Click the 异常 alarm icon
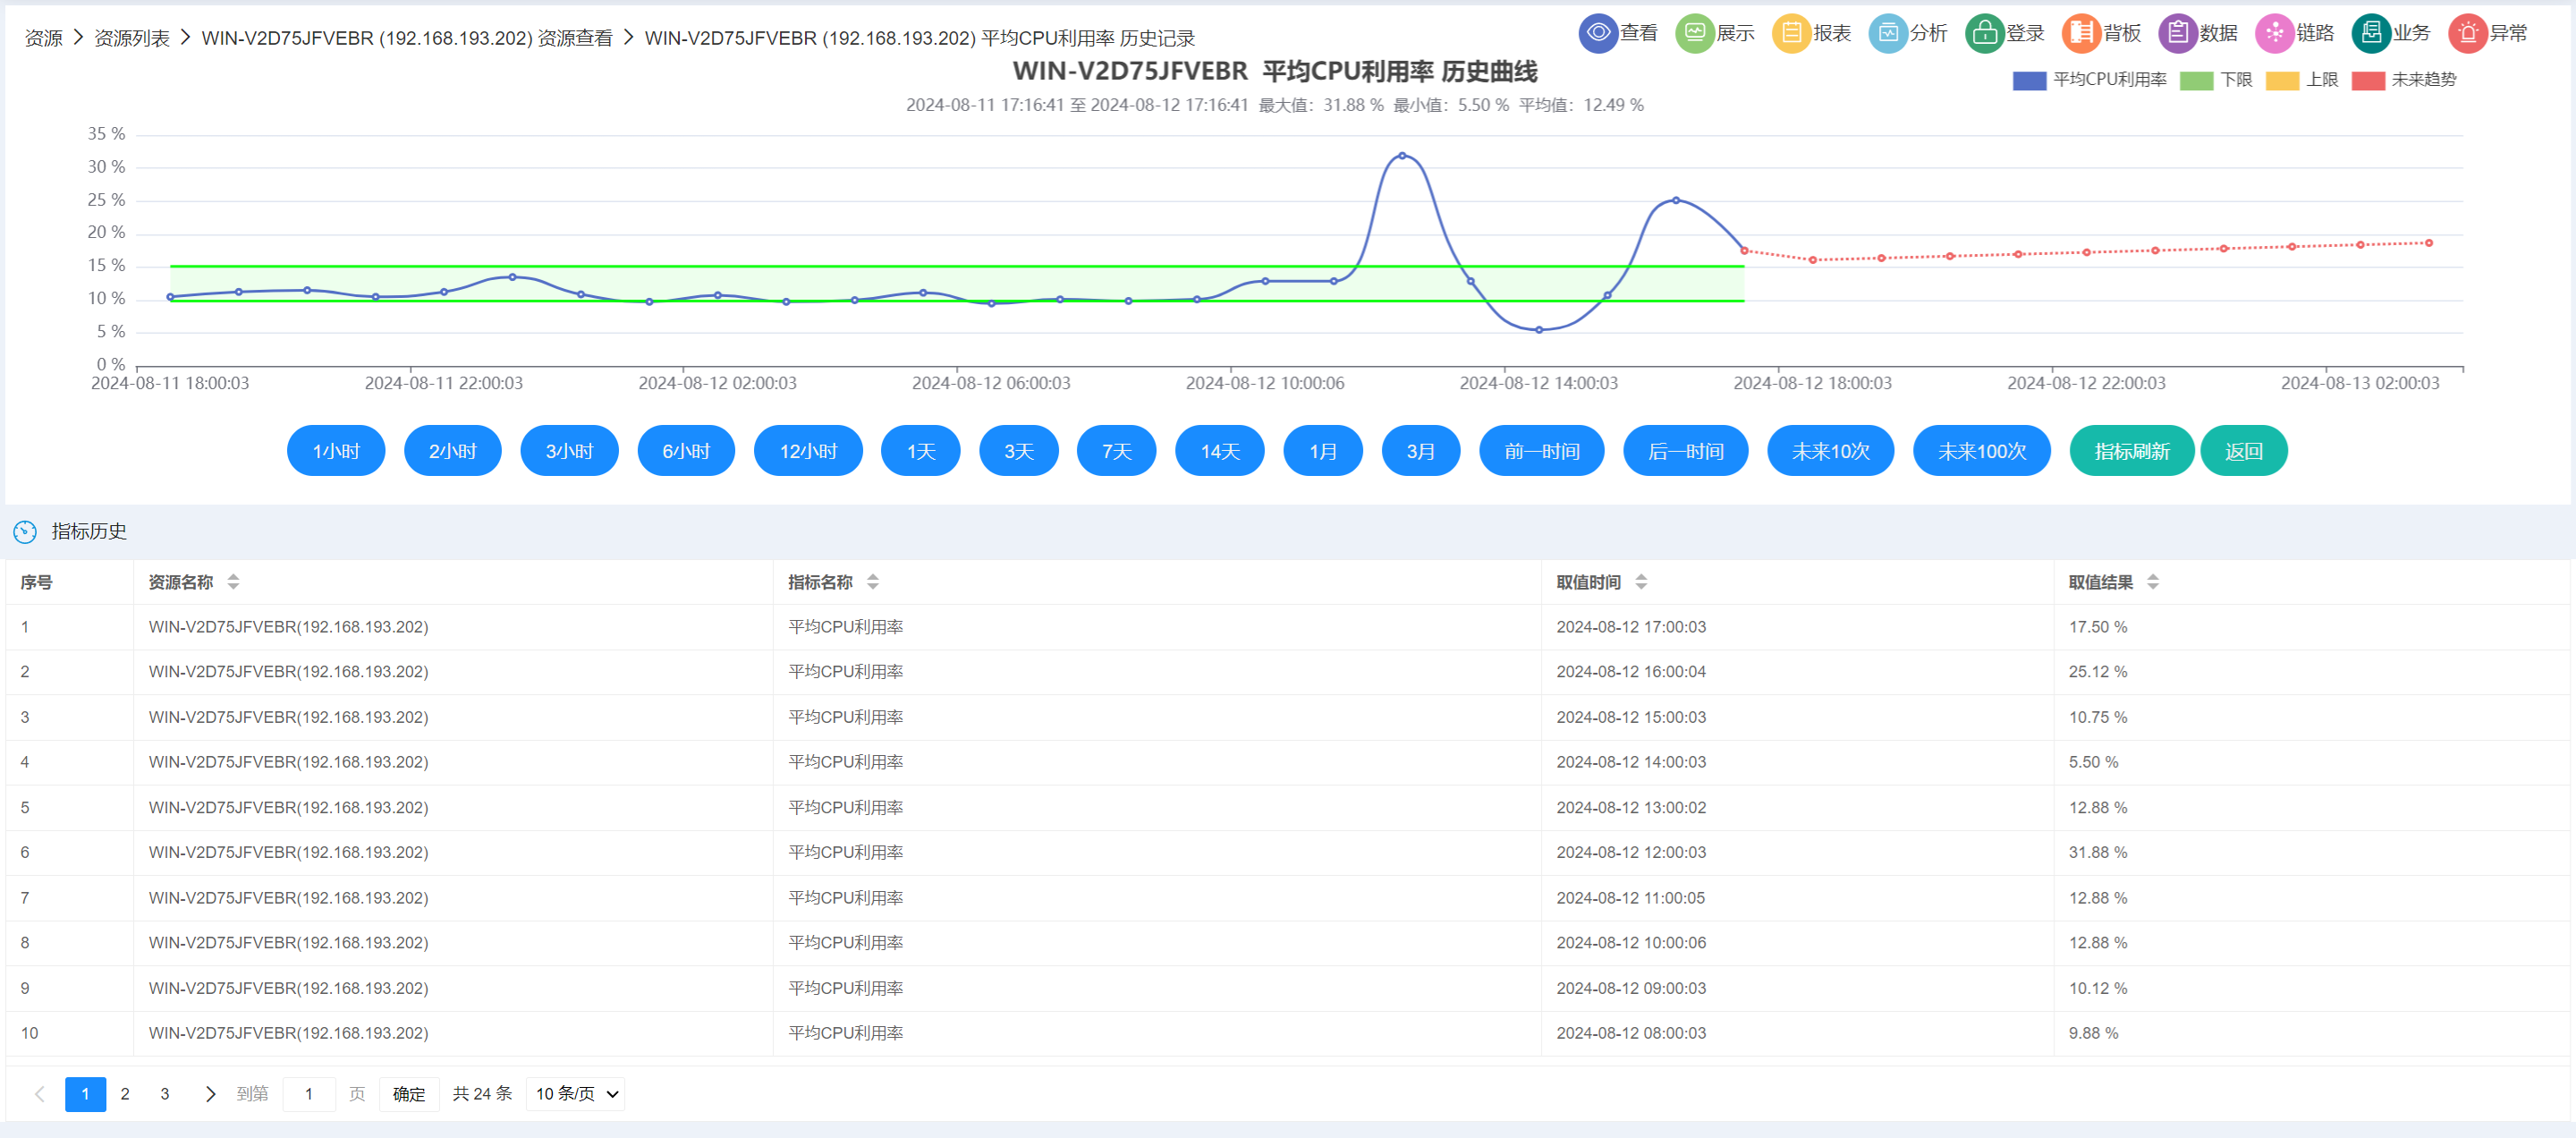This screenshot has width=2576, height=1138. [x=2467, y=33]
